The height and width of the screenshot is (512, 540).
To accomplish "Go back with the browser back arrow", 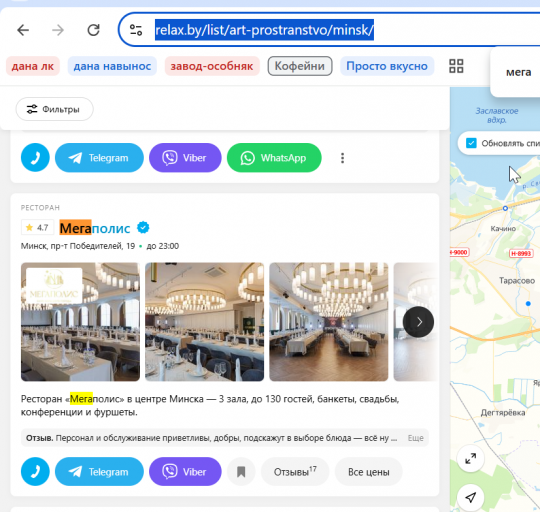I will [23, 30].
